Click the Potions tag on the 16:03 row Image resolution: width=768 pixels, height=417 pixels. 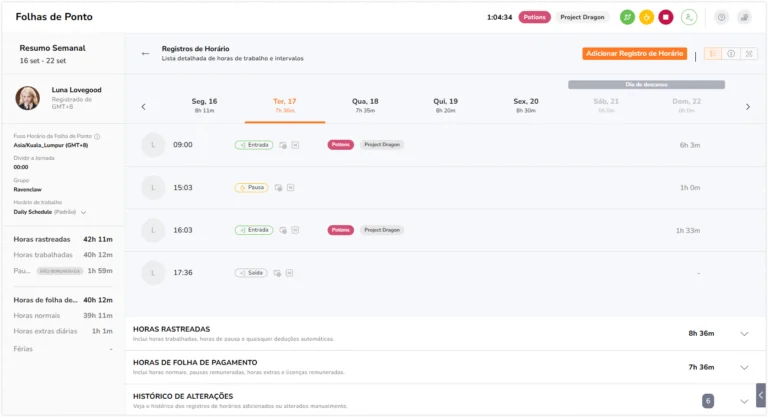[x=340, y=230]
